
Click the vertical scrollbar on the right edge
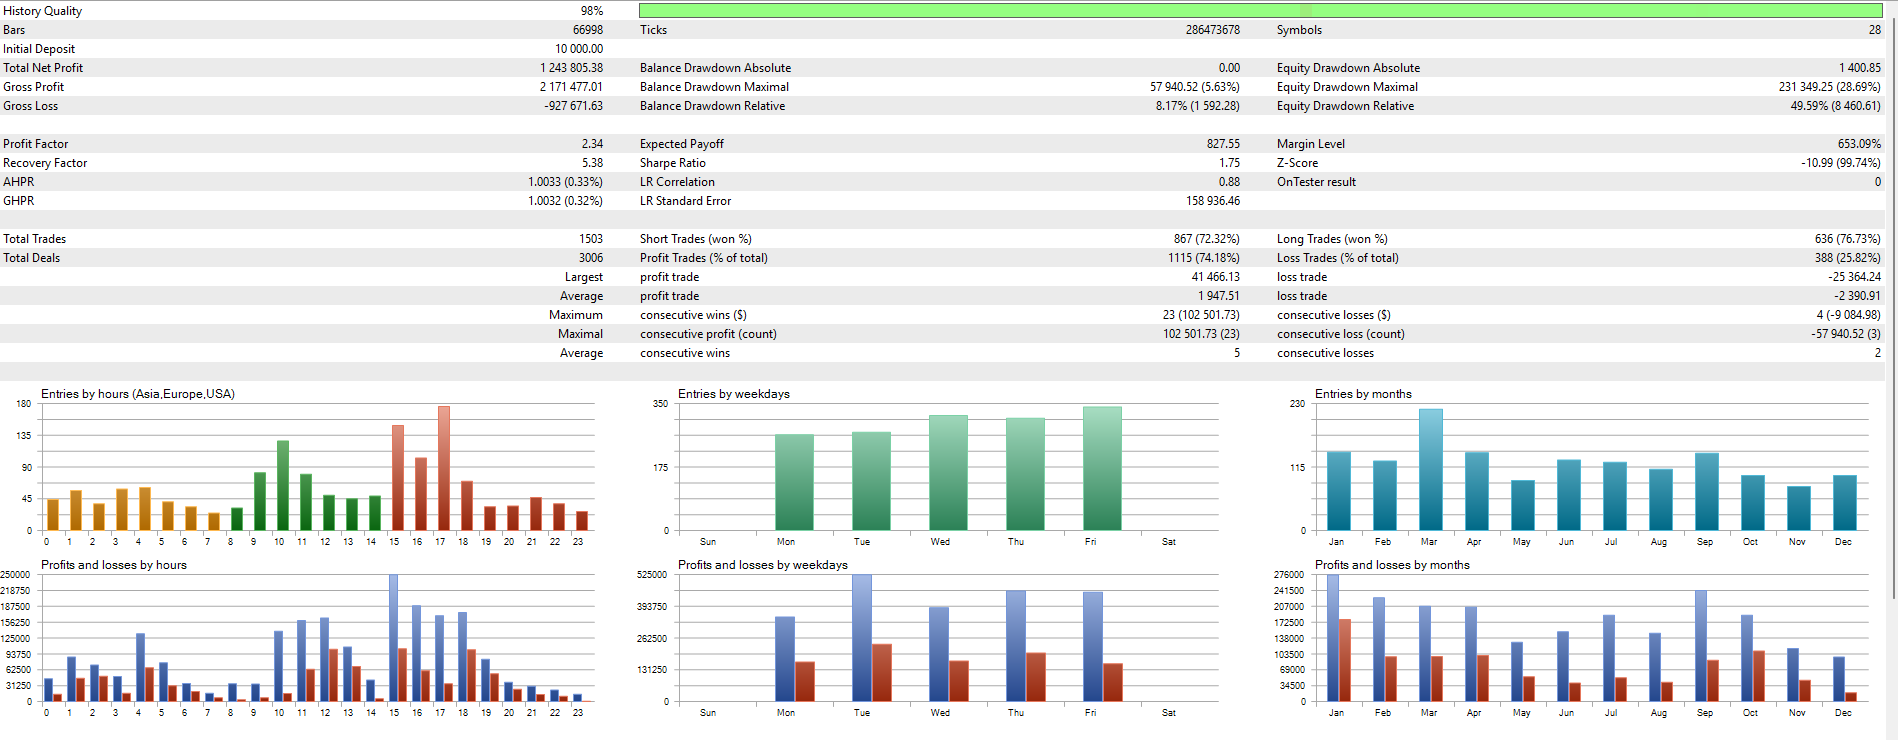pyautogui.click(x=1892, y=300)
